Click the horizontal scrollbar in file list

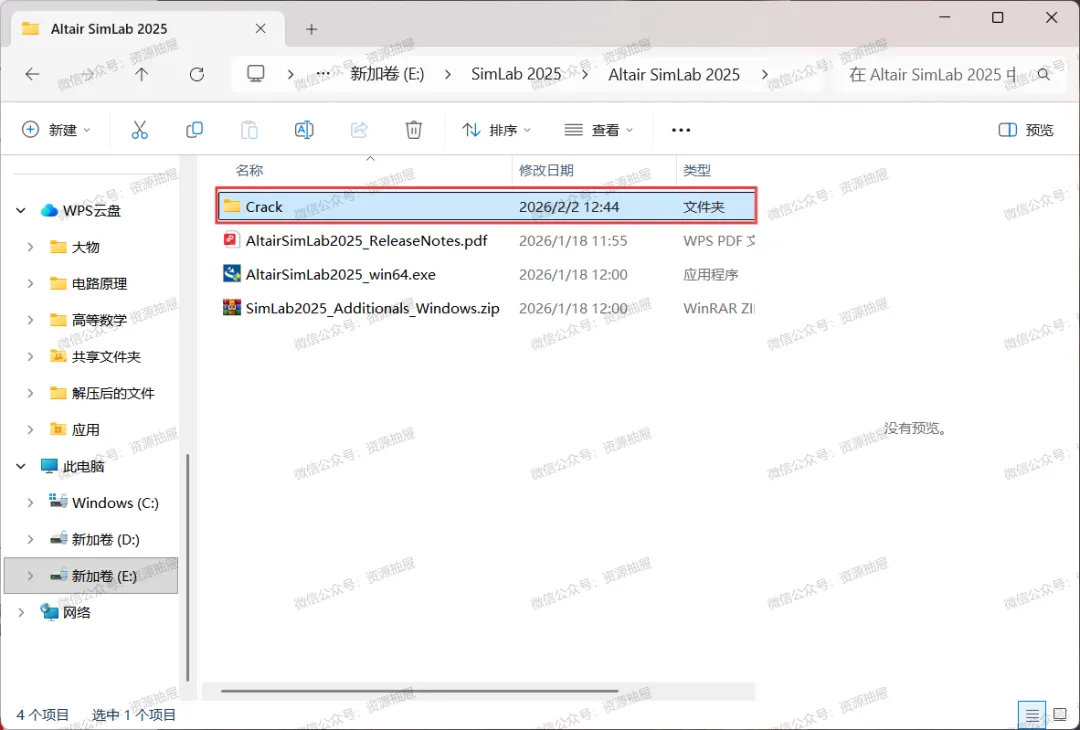[420, 691]
